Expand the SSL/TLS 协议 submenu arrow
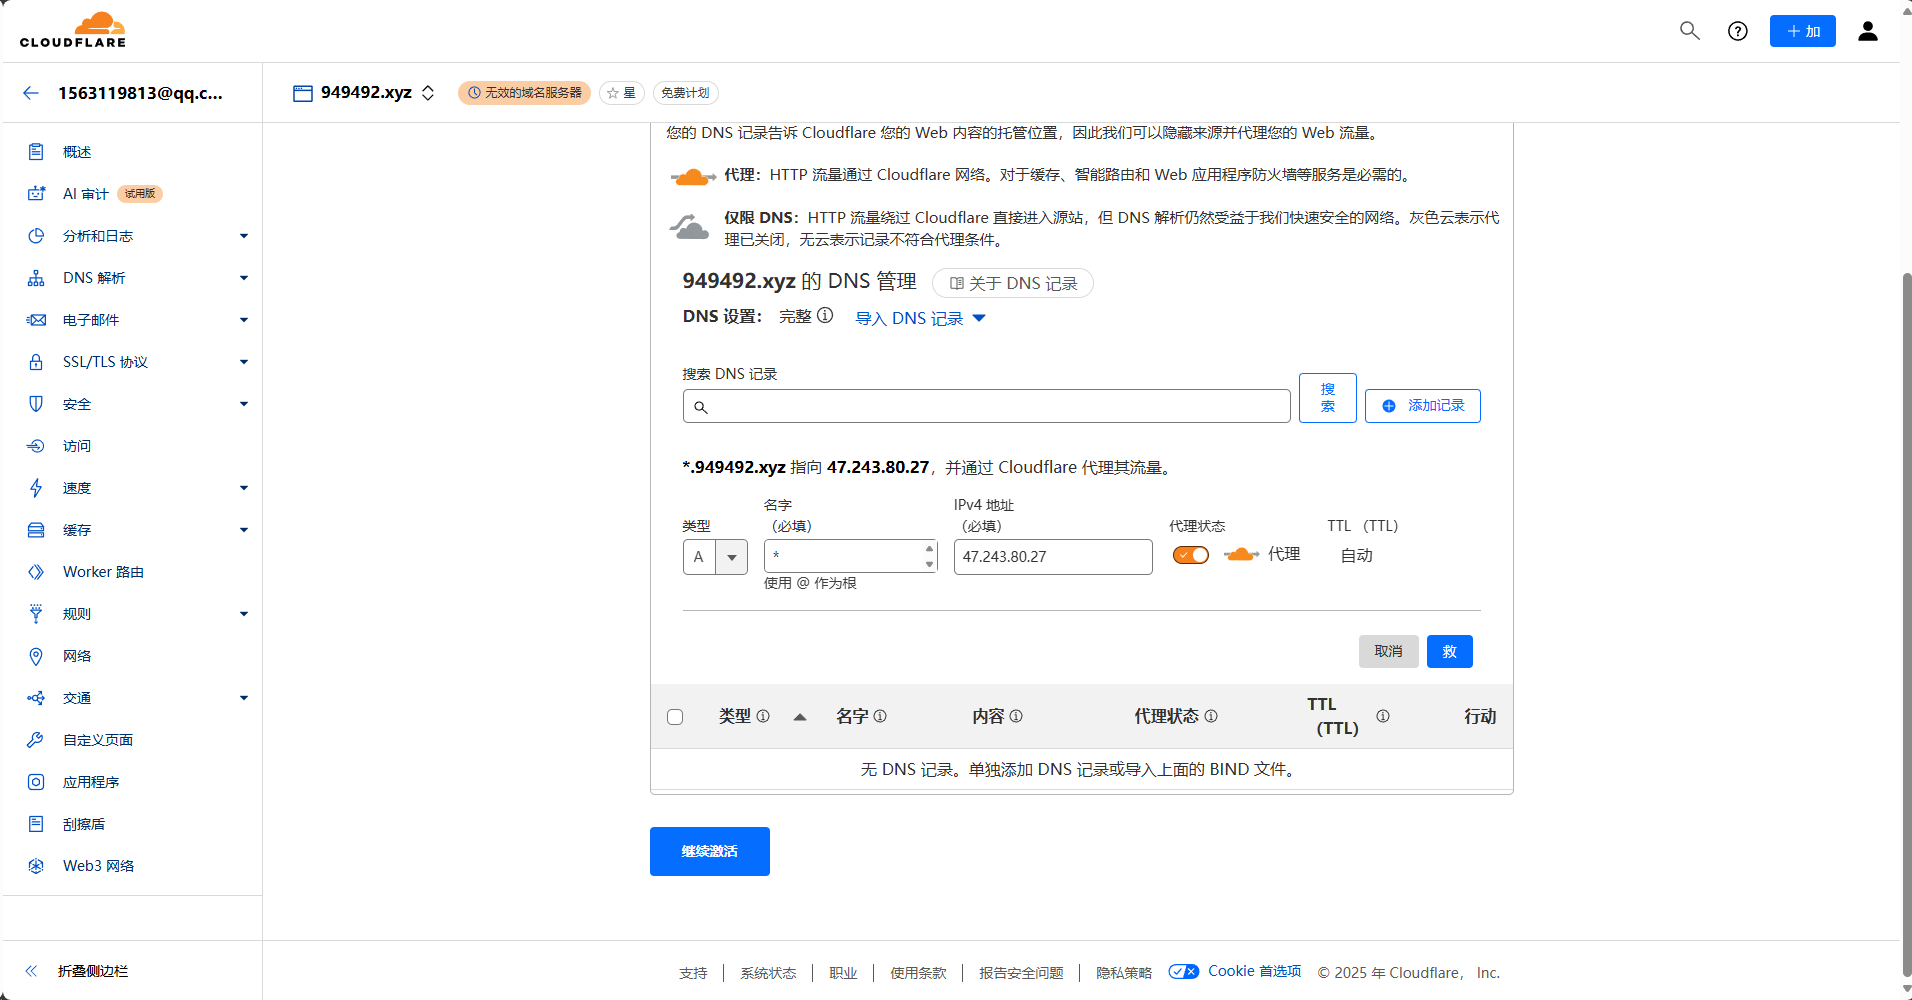Screen dimensions: 1912x1000 tap(243, 362)
